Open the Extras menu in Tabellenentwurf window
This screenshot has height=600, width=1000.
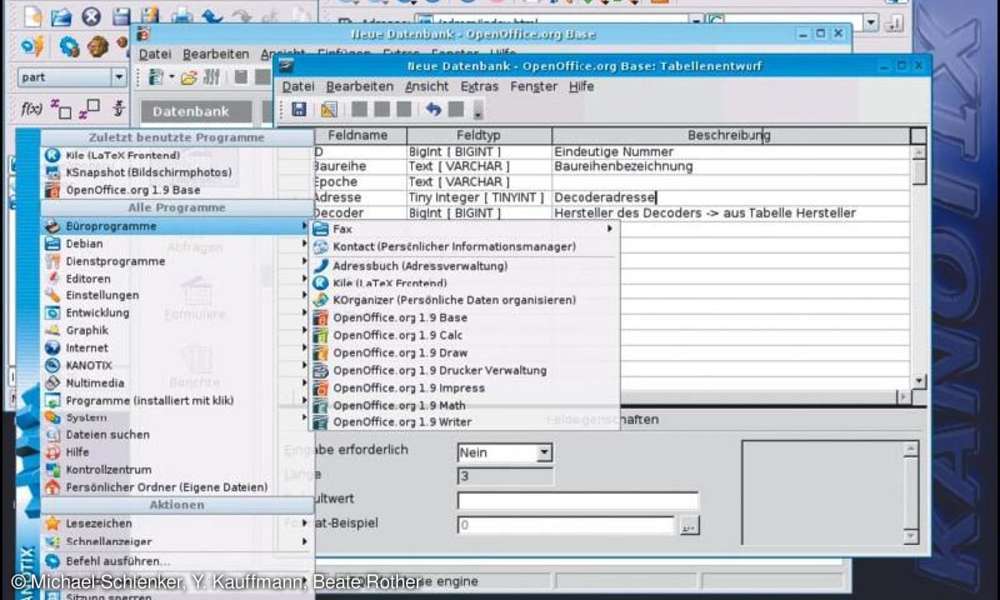coord(479,86)
